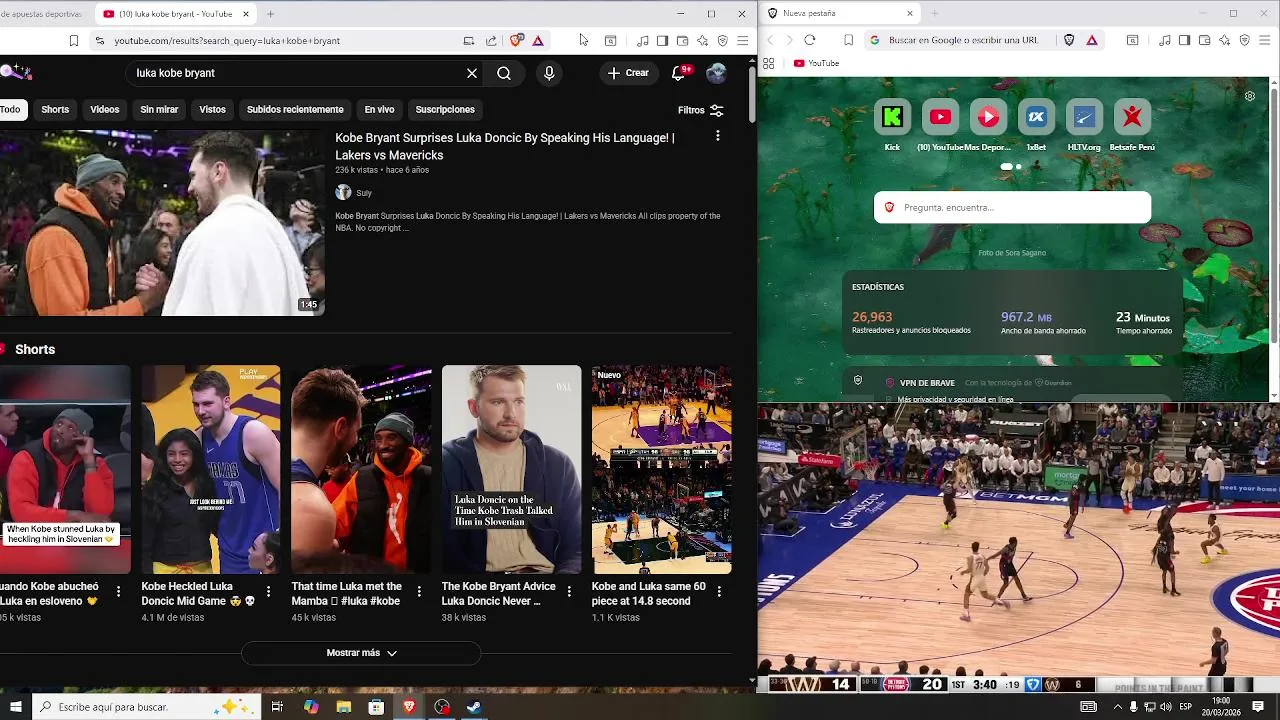Reload the Nueva pestaña window
Screen dimensions: 1280x720
[x=810, y=40]
